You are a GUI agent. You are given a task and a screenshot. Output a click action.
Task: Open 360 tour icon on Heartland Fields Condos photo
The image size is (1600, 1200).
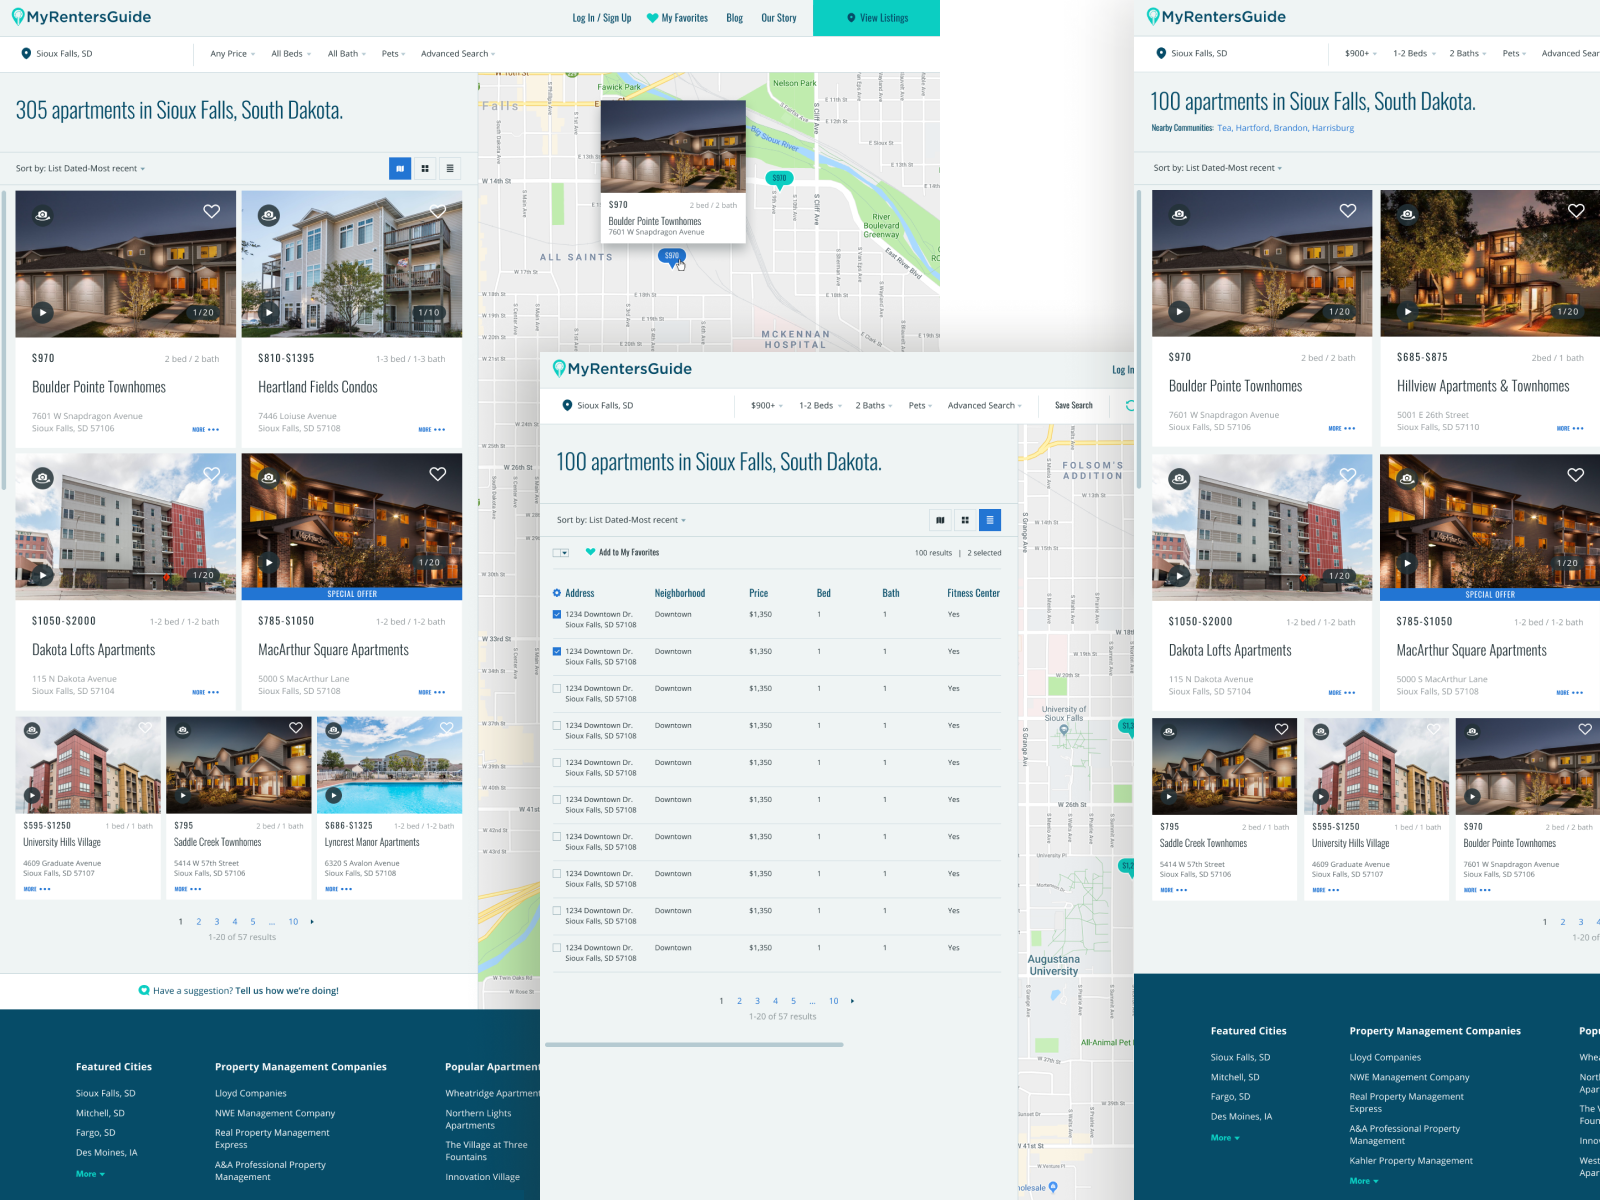coord(268,215)
